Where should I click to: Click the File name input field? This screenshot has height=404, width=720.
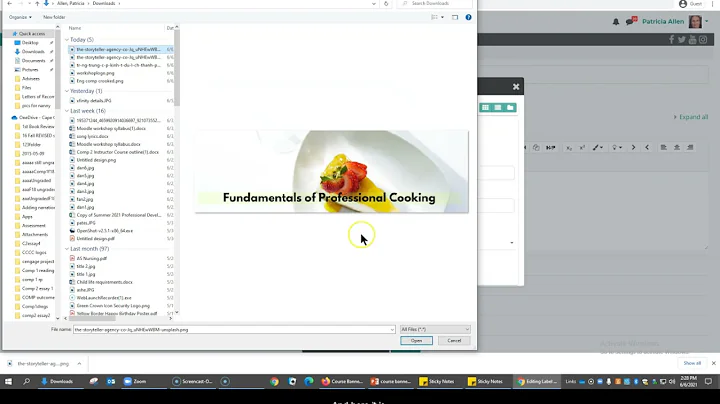click(x=234, y=330)
